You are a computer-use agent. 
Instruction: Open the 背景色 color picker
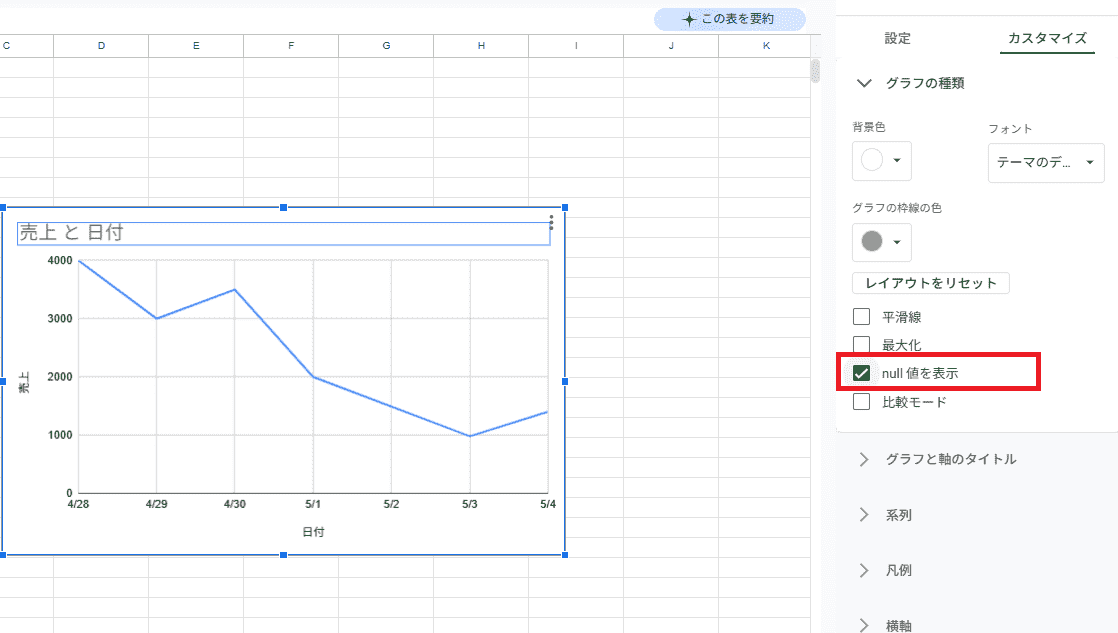[881, 160]
